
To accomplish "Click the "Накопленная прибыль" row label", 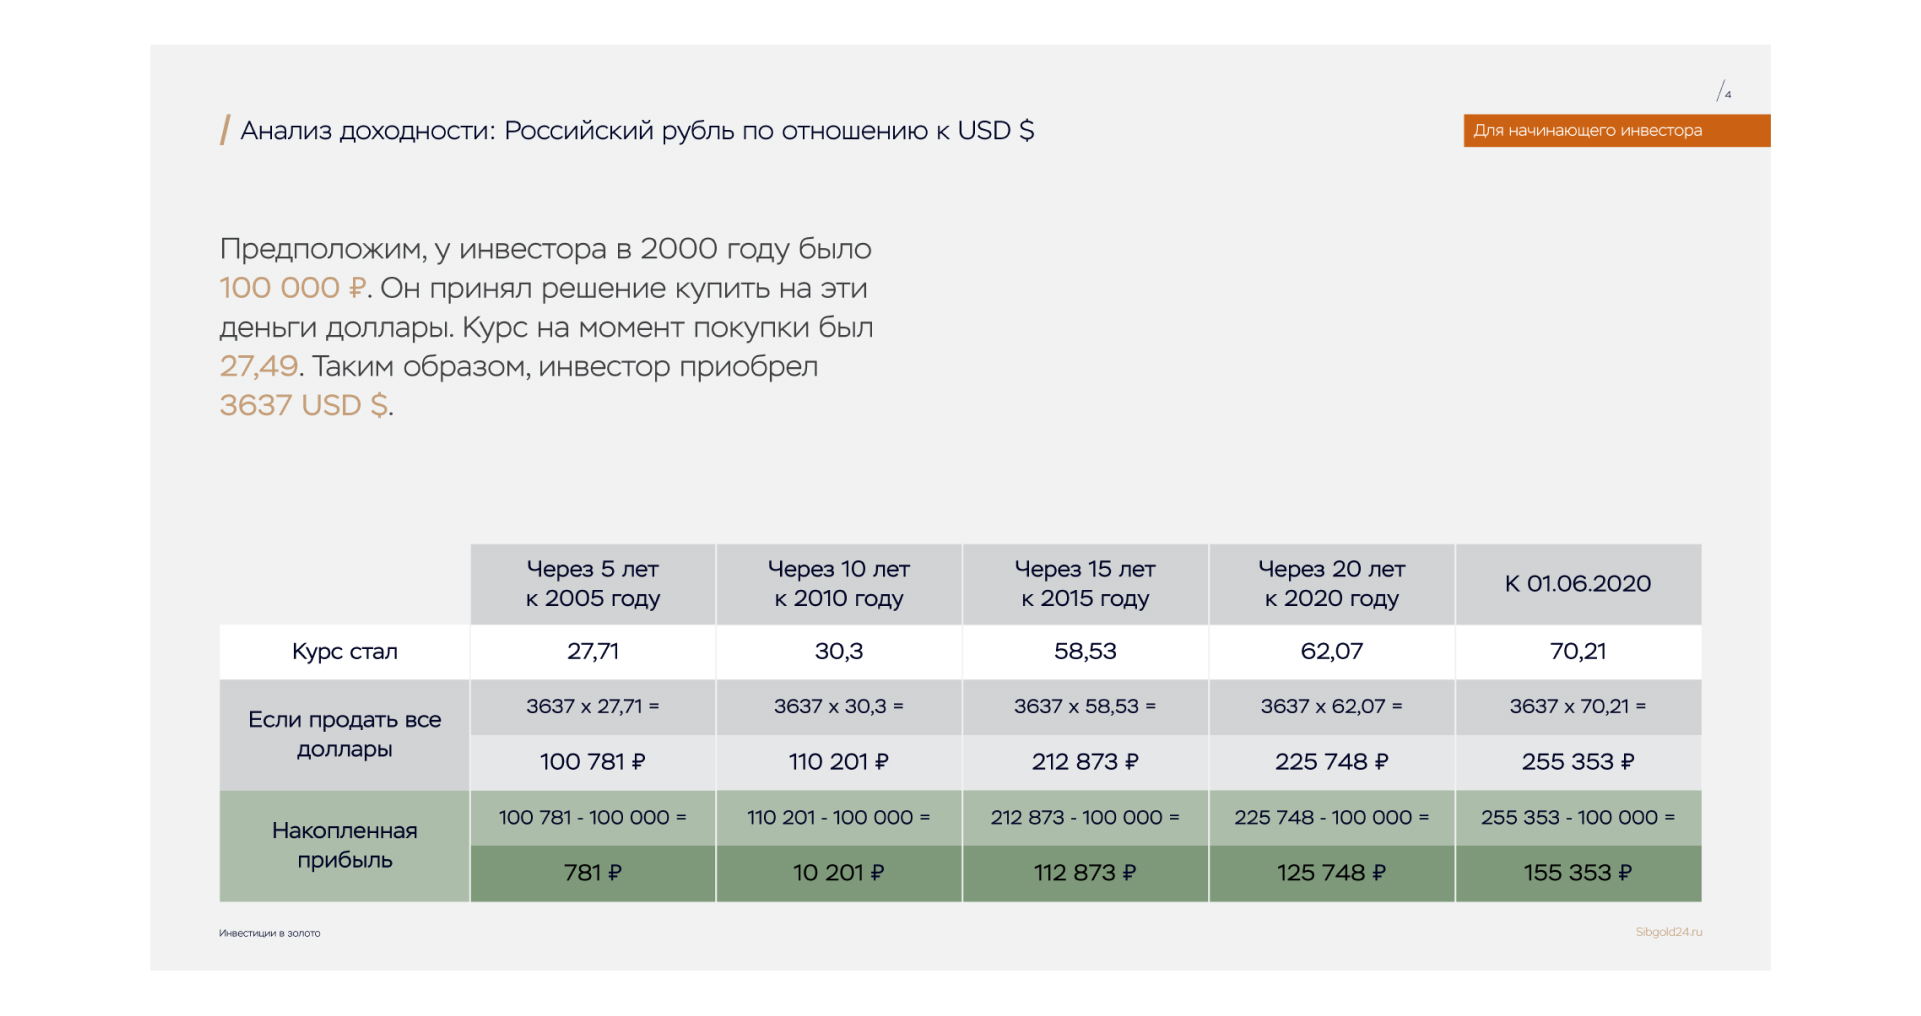I will pos(345,845).
